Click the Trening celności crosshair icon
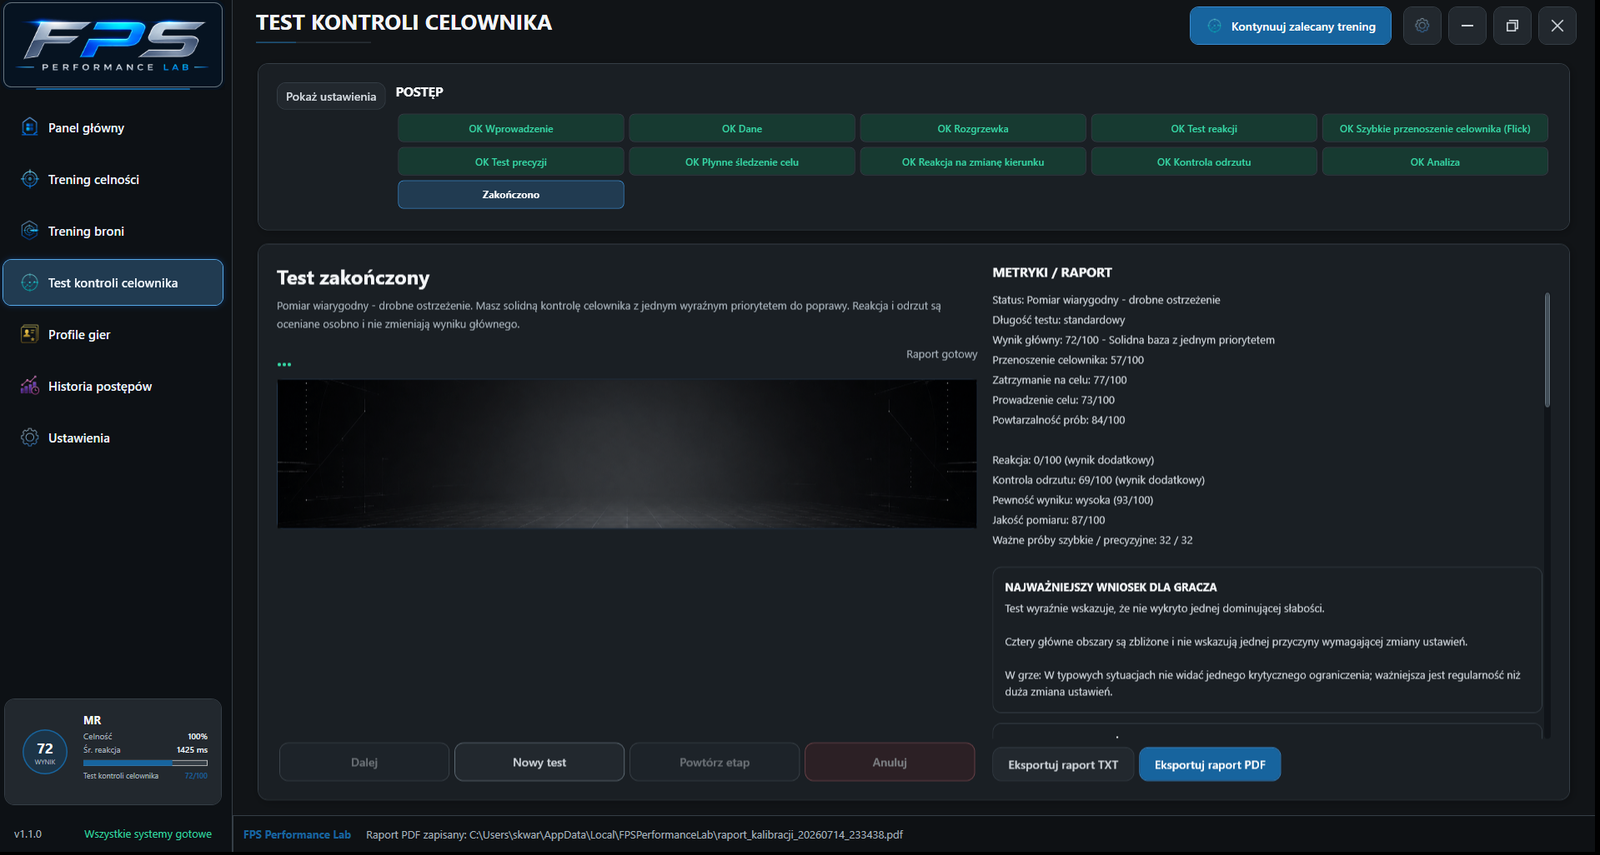 pyautogui.click(x=30, y=179)
